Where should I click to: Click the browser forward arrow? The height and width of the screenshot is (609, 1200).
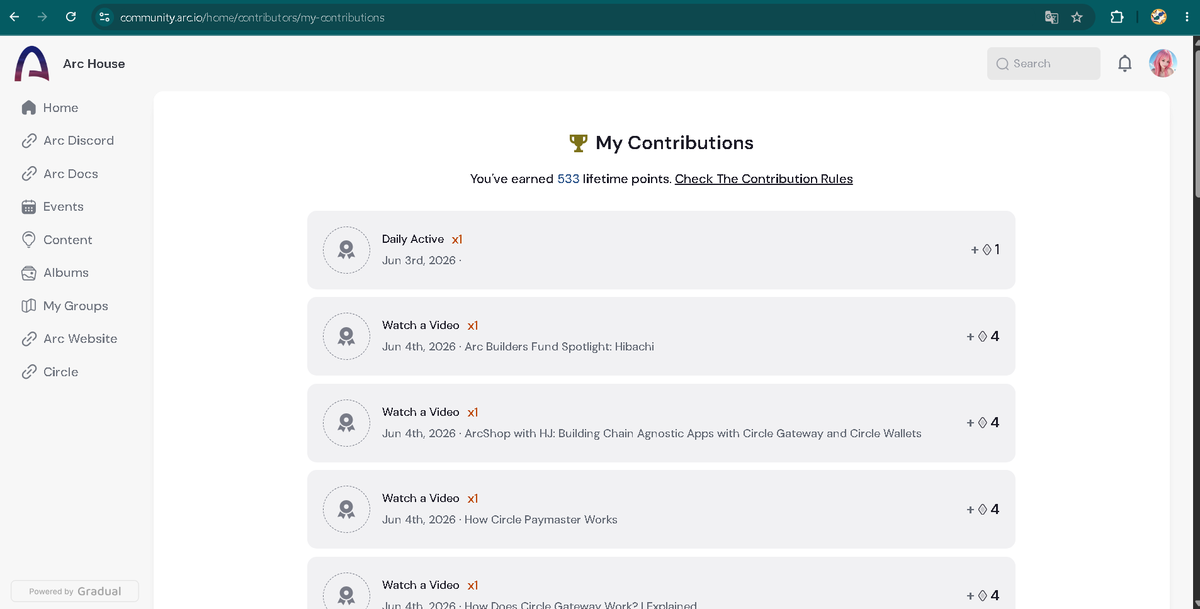42,17
